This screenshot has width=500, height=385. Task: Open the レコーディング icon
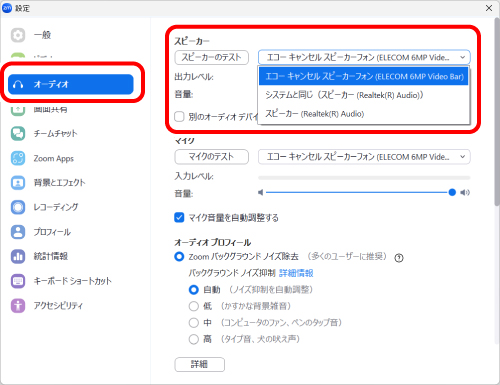click(x=18, y=207)
